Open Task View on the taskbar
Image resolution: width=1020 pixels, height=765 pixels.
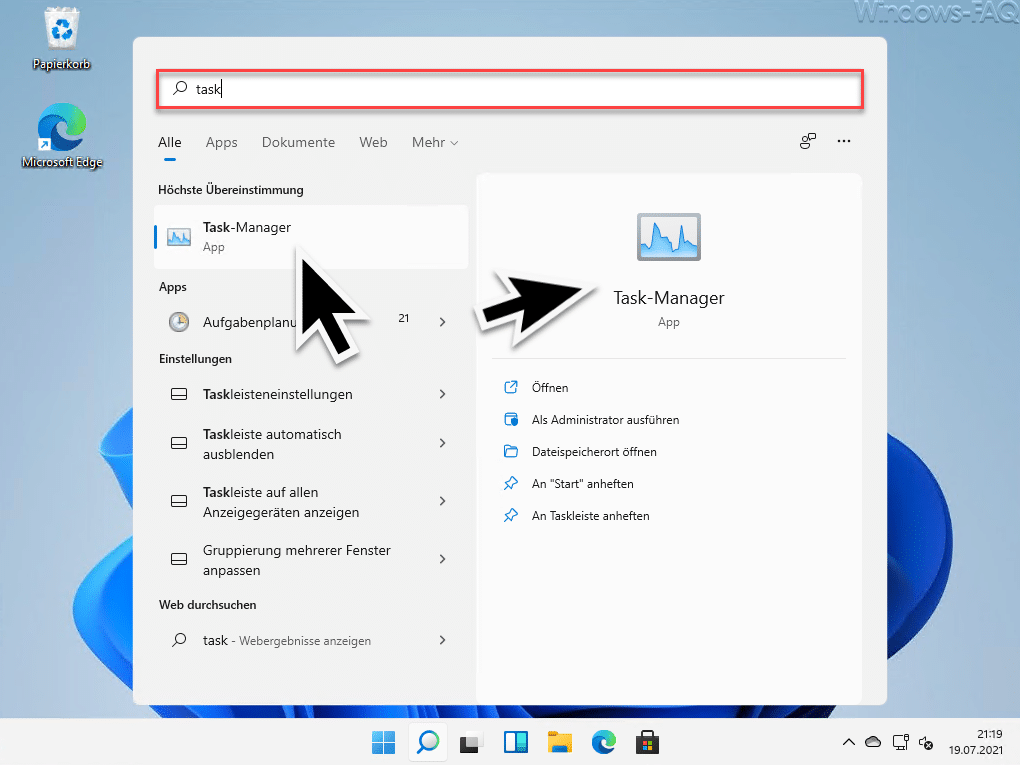[x=471, y=742]
